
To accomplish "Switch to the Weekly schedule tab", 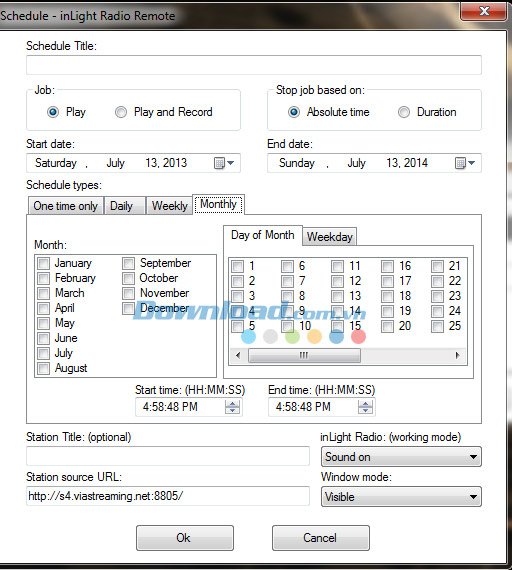I will [x=169, y=206].
